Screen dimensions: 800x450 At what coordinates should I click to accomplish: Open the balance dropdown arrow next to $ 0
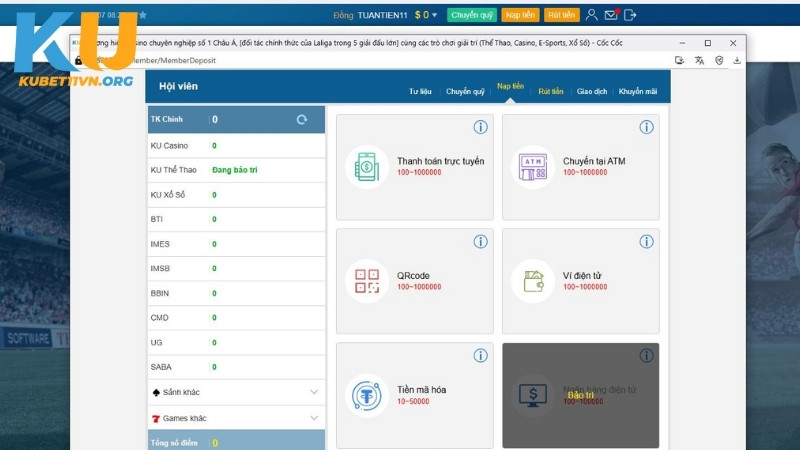[435, 15]
